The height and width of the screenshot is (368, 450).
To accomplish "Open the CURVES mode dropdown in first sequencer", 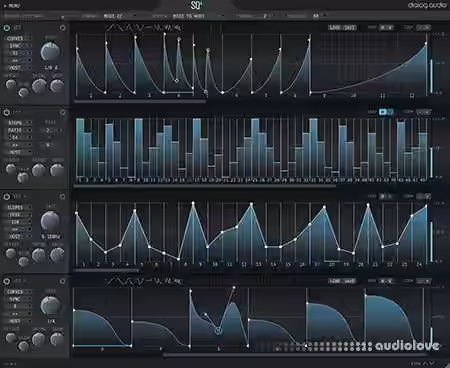I will [x=19, y=38].
